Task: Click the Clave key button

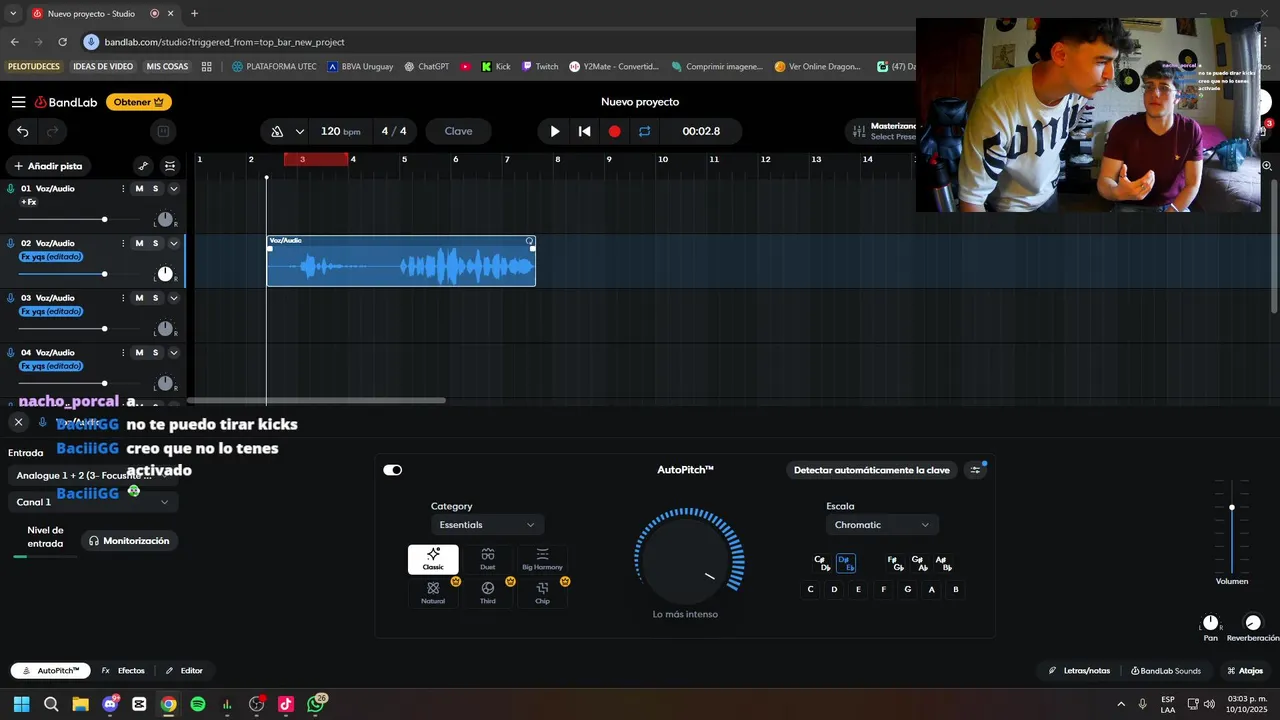Action: coord(458,131)
